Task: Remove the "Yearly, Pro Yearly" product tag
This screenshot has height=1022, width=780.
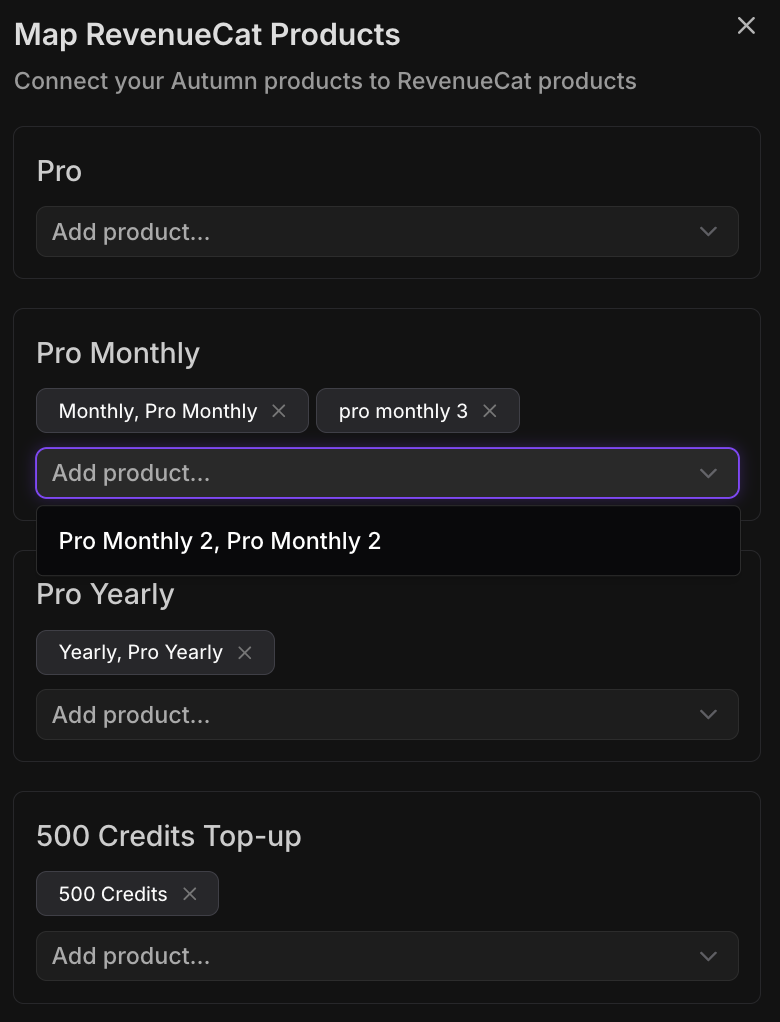Action: click(244, 652)
